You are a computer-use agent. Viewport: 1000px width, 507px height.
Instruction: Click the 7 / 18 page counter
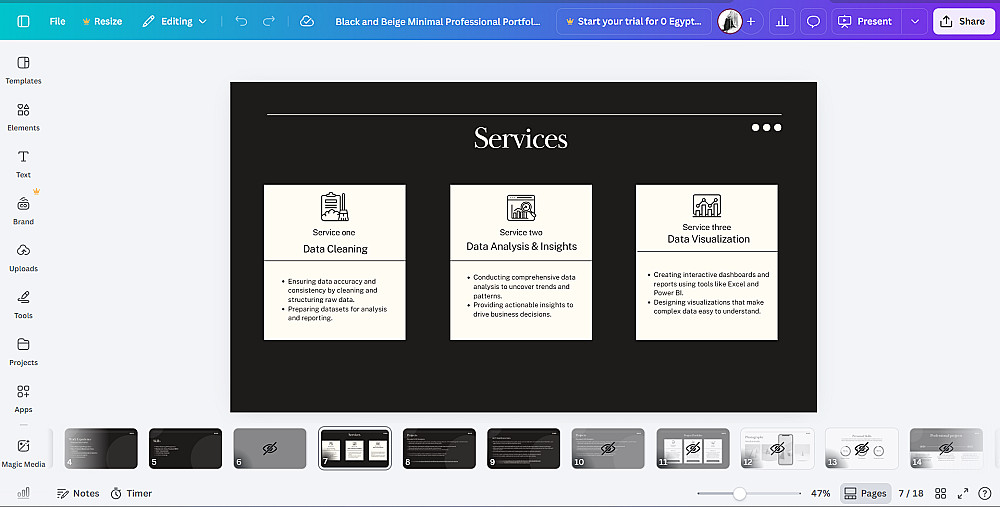pos(911,493)
